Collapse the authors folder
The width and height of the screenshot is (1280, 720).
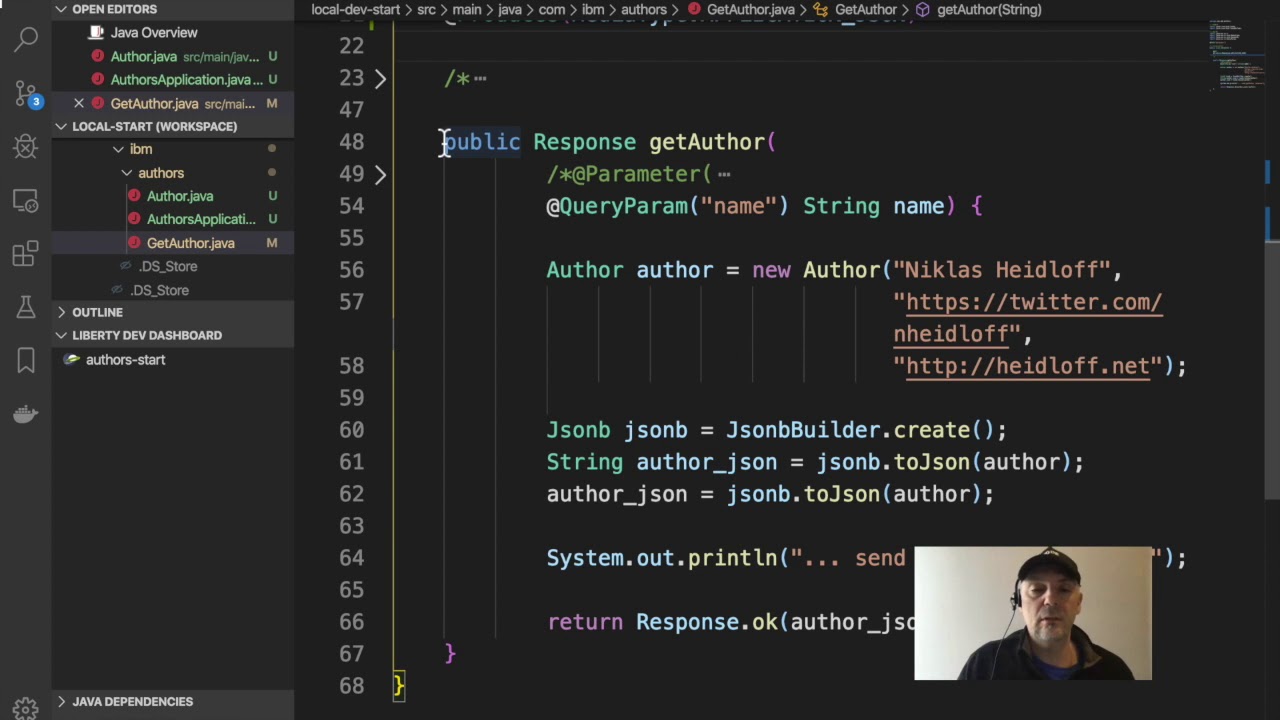[x=127, y=173]
